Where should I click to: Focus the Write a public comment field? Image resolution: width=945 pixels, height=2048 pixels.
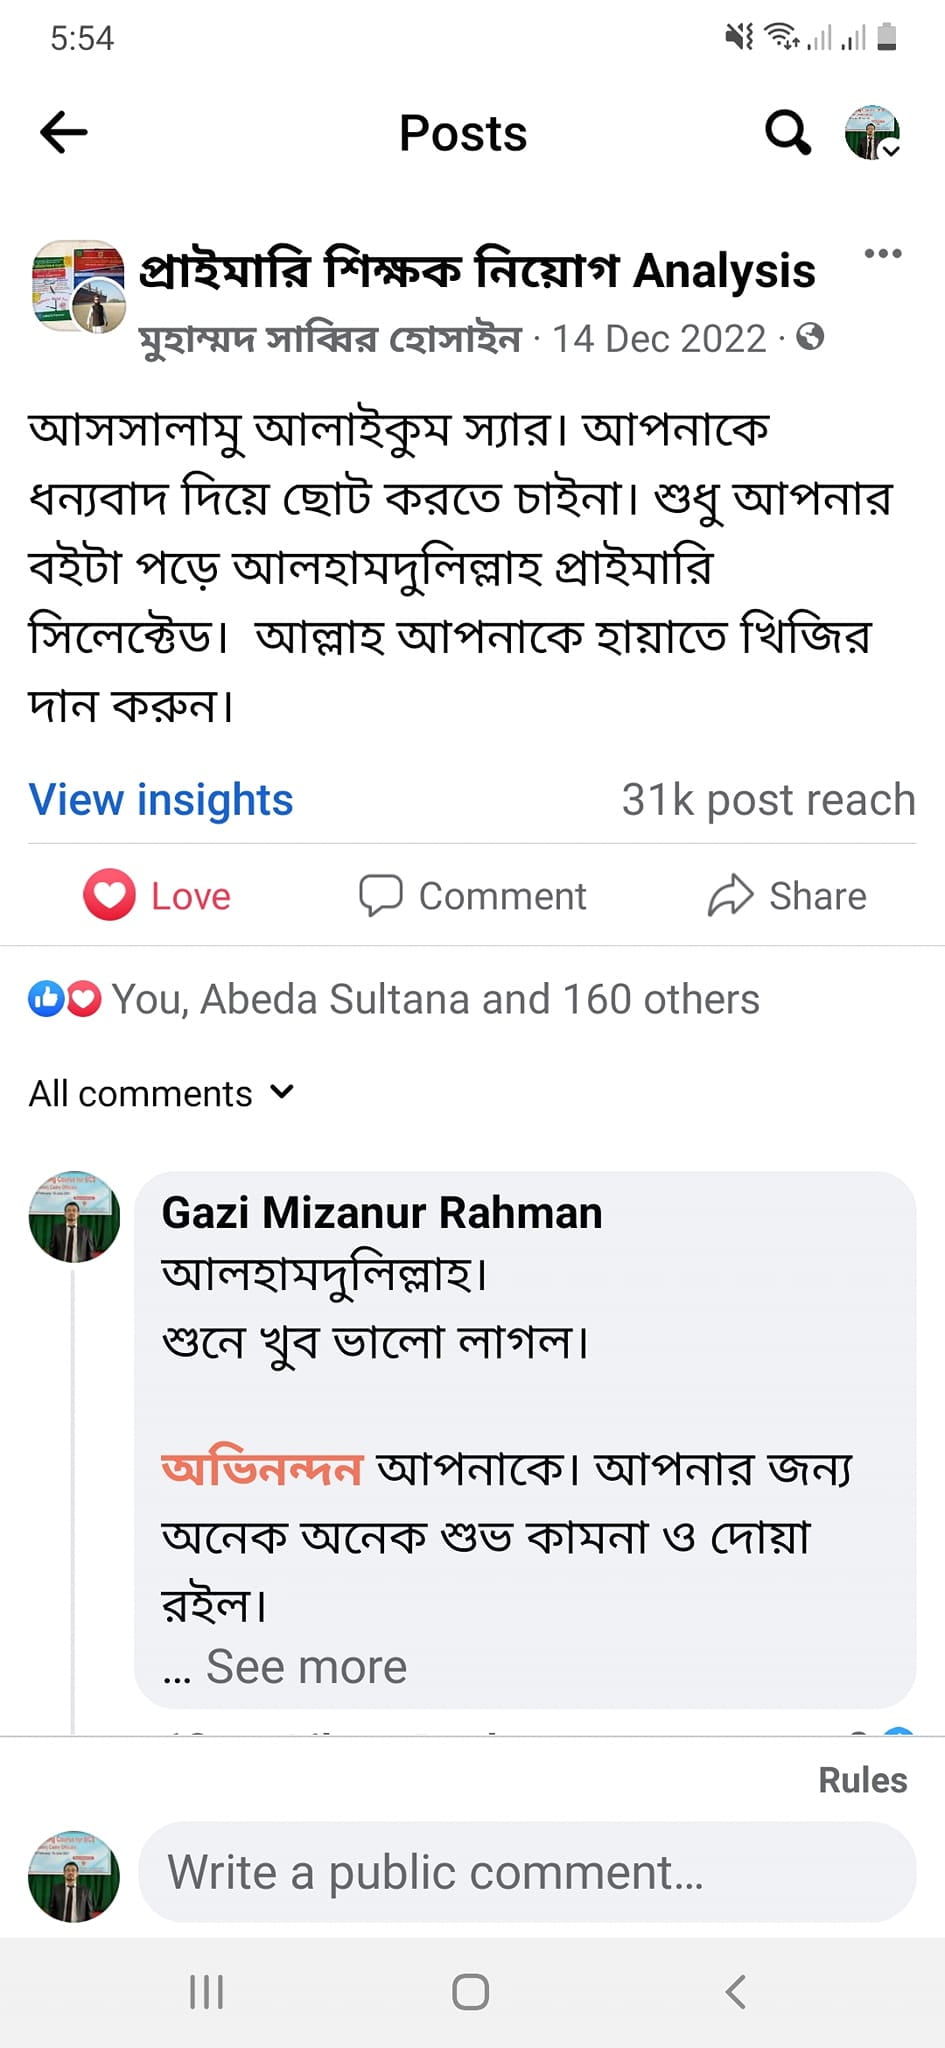click(x=526, y=1872)
